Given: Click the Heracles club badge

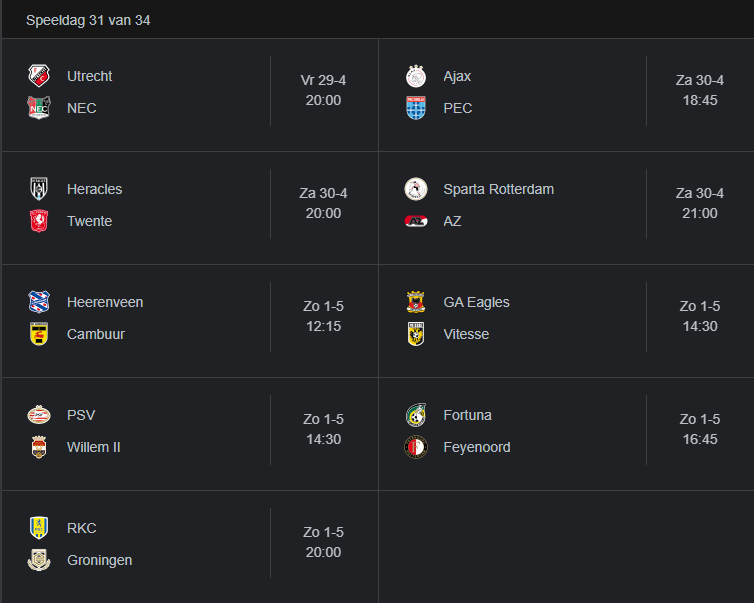Looking at the screenshot, I should pos(39,189).
